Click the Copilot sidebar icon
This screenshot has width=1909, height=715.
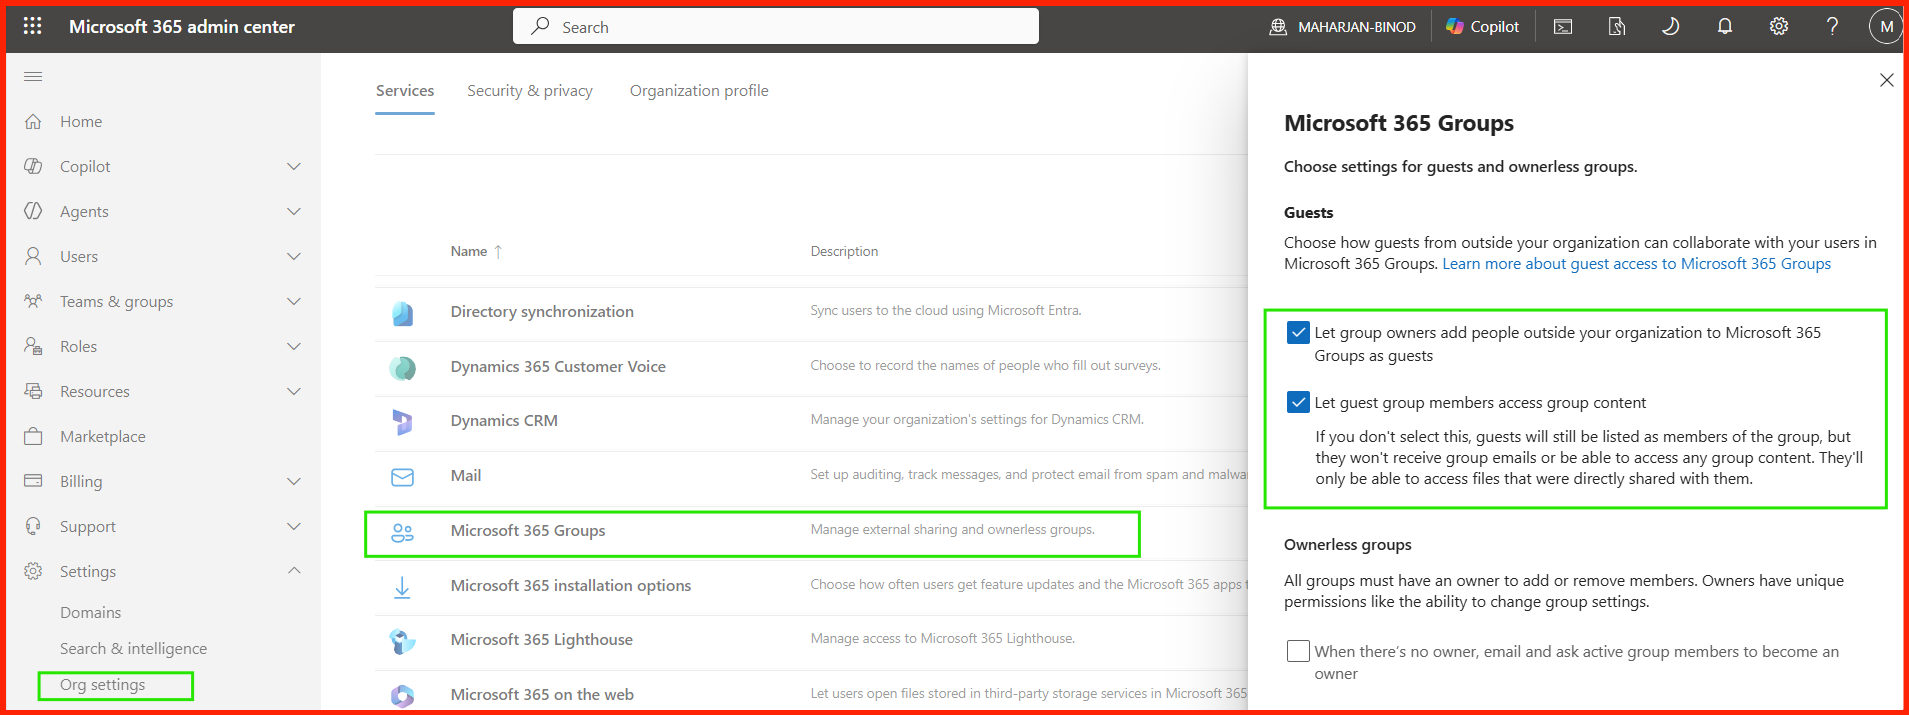[x=33, y=166]
